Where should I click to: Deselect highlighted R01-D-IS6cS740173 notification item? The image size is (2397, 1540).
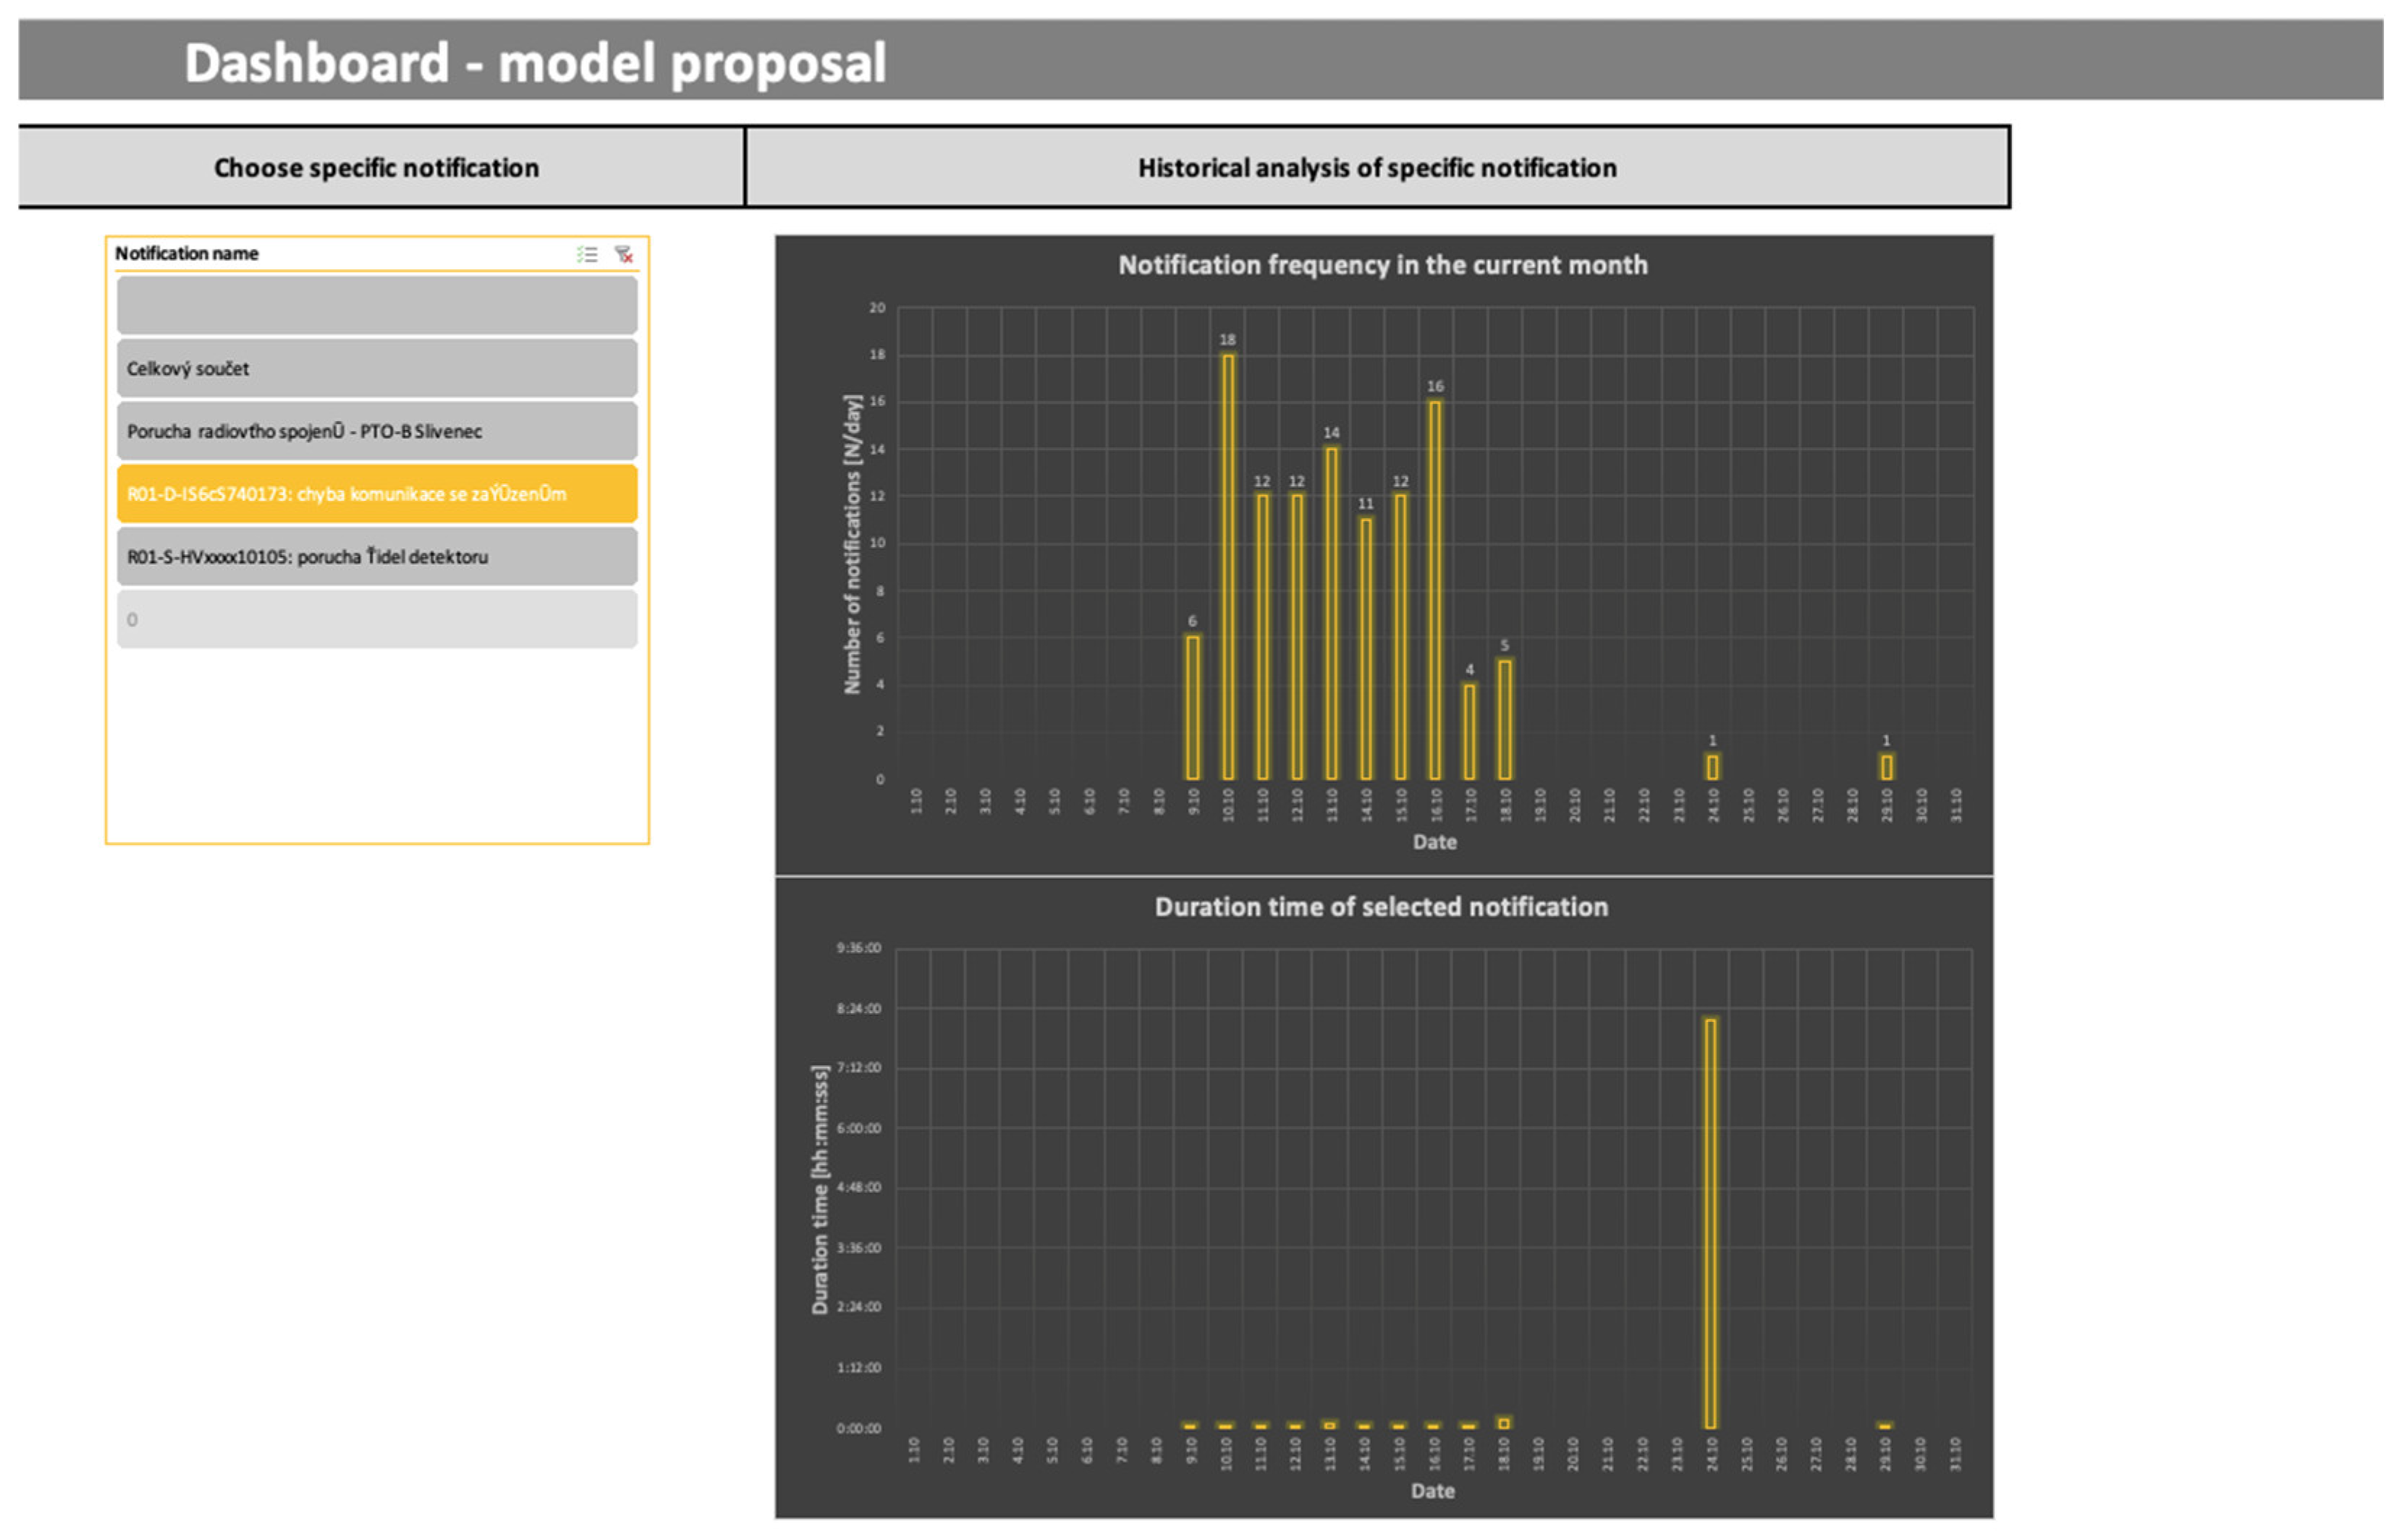pyautogui.click(x=377, y=494)
